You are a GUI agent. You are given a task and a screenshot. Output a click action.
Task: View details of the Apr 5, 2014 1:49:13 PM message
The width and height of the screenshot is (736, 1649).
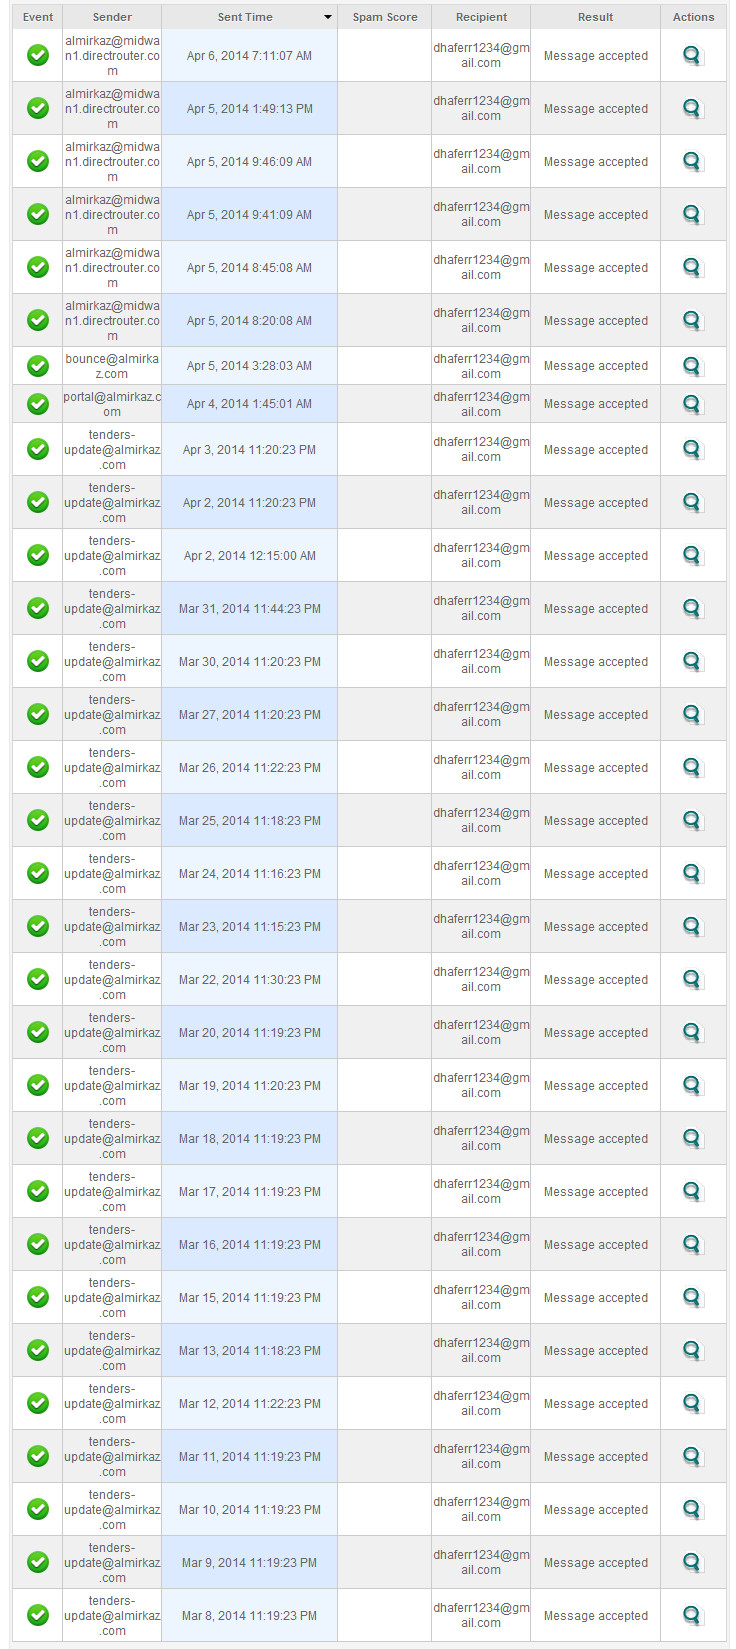692,109
